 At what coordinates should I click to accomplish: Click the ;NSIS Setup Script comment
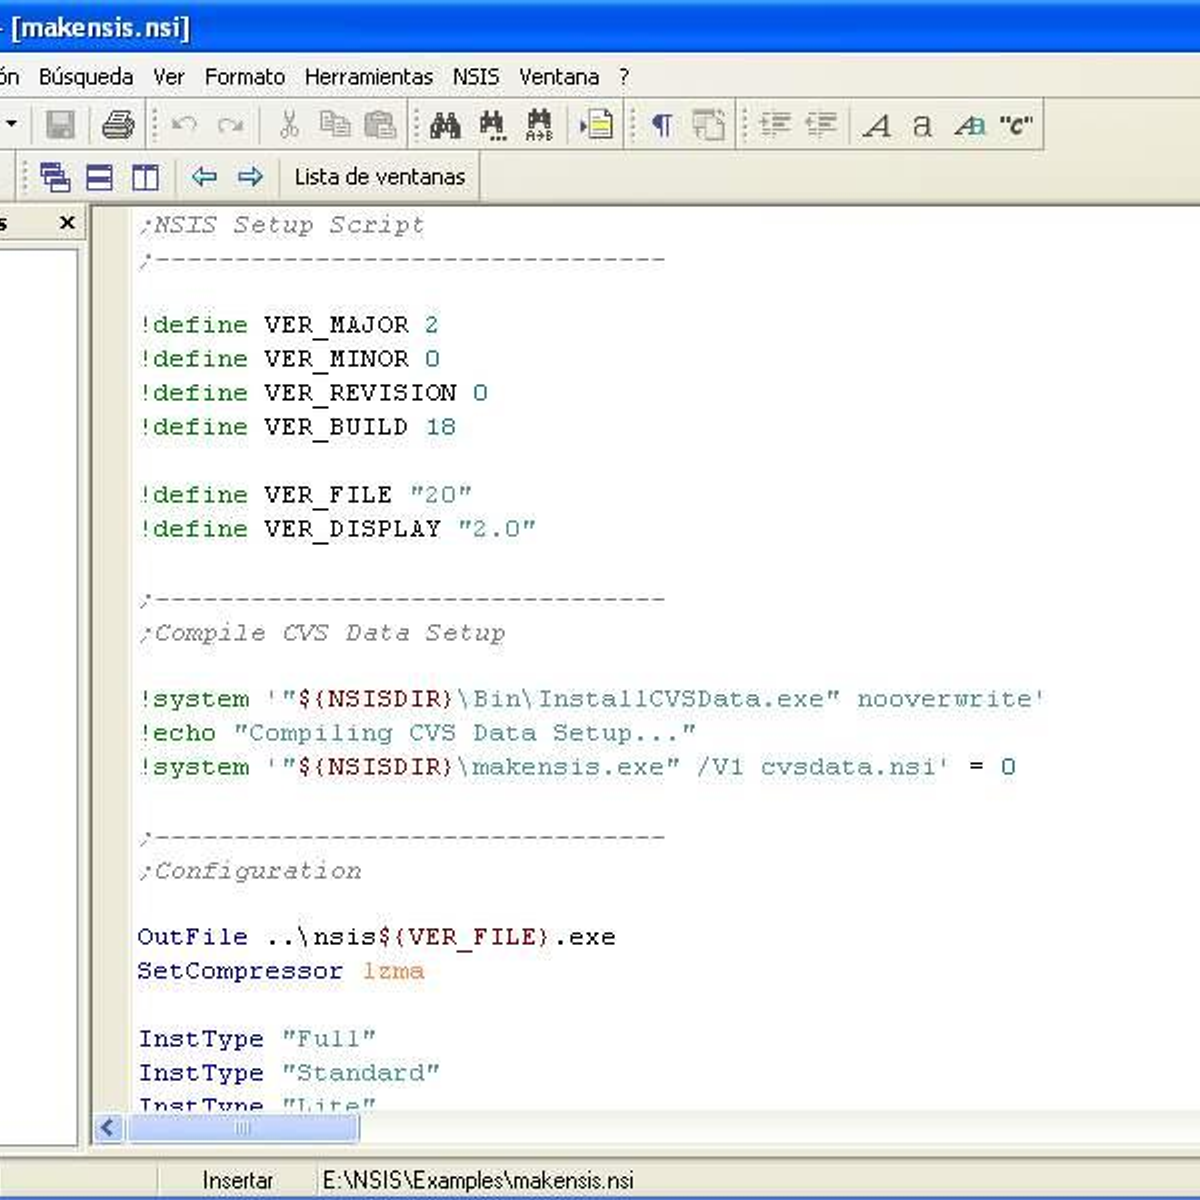click(x=281, y=225)
